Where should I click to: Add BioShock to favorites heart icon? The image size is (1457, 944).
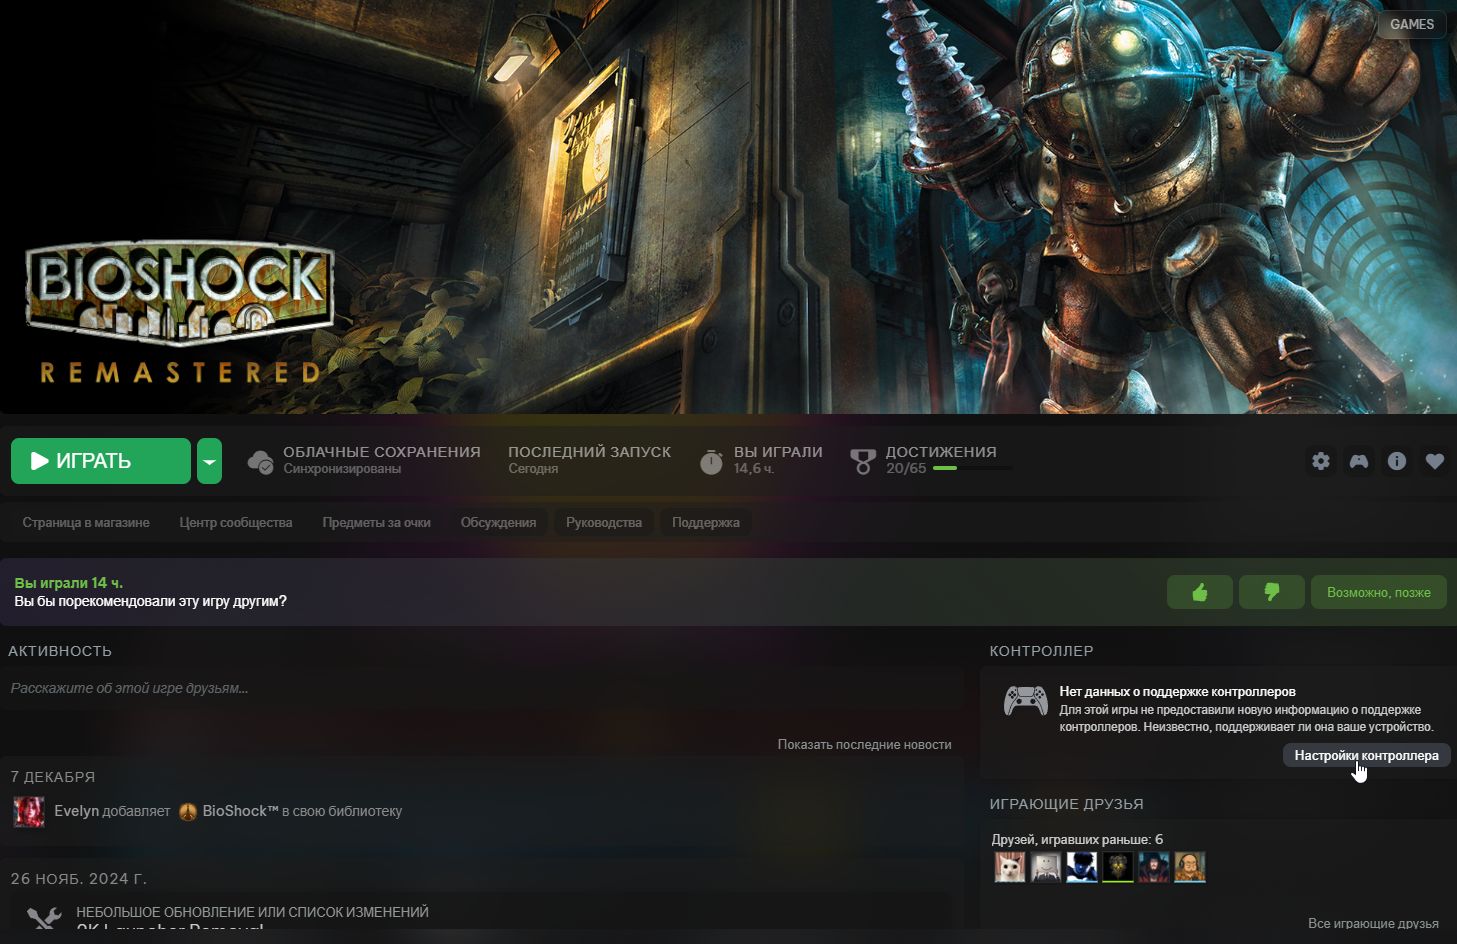click(x=1435, y=461)
